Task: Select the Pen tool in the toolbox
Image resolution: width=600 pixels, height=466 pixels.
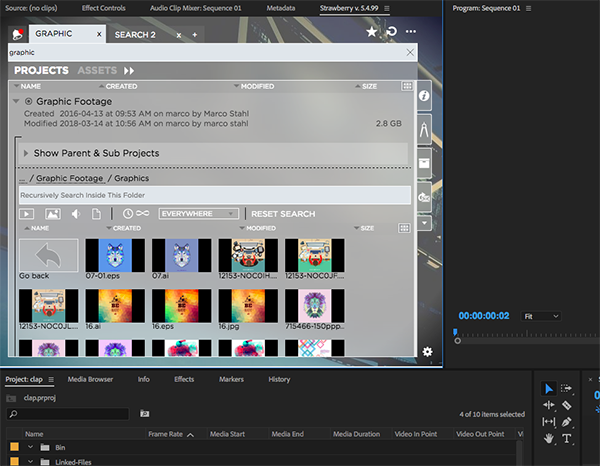Action: pyautogui.click(x=567, y=422)
